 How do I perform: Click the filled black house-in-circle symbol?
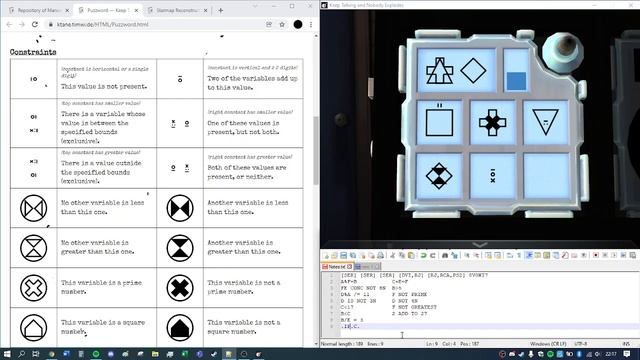(x=180, y=327)
